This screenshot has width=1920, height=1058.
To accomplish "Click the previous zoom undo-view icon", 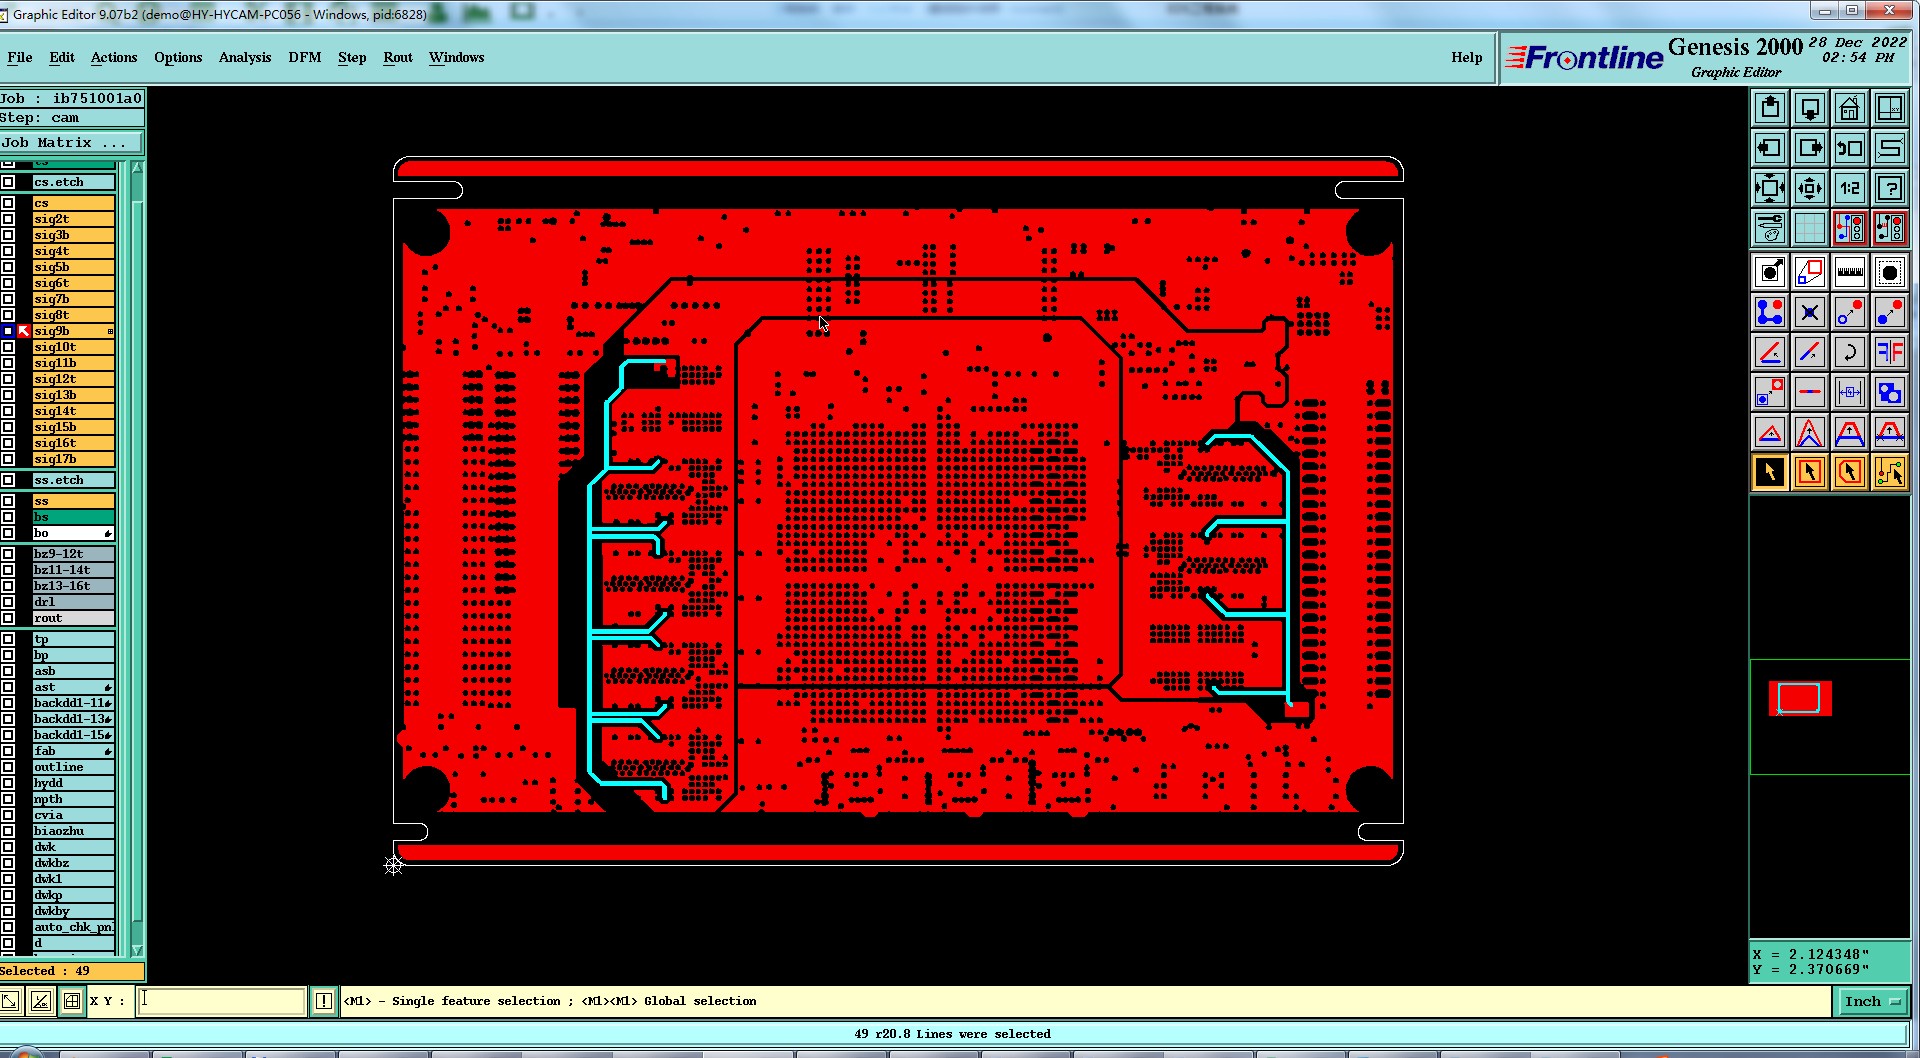I will [x=1850, y=148].
